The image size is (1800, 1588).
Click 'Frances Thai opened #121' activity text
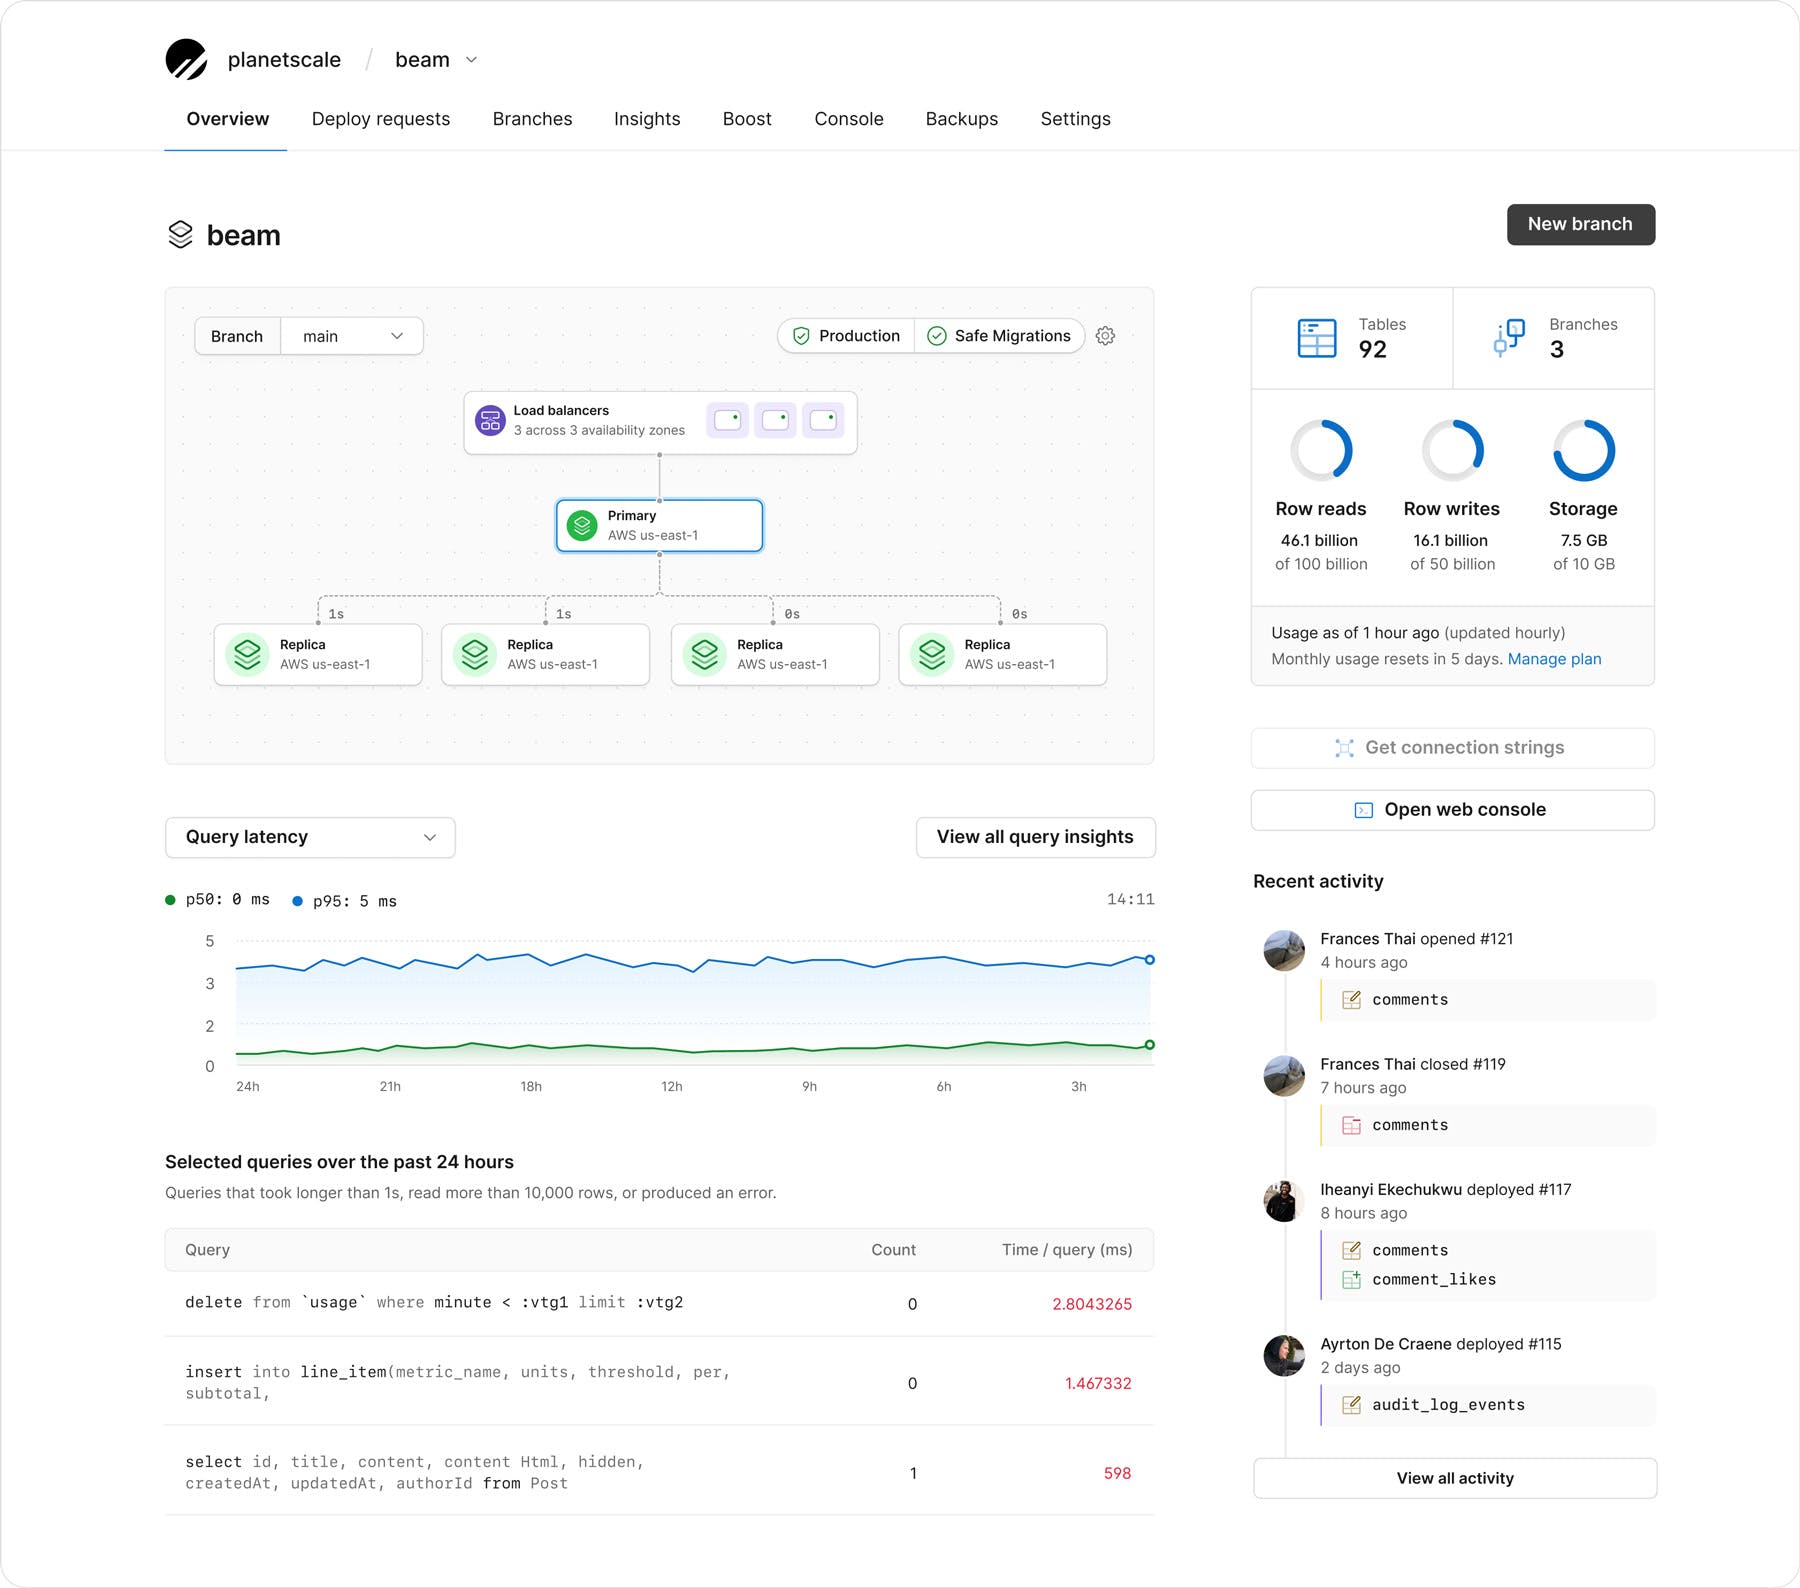pos(1416,939)
